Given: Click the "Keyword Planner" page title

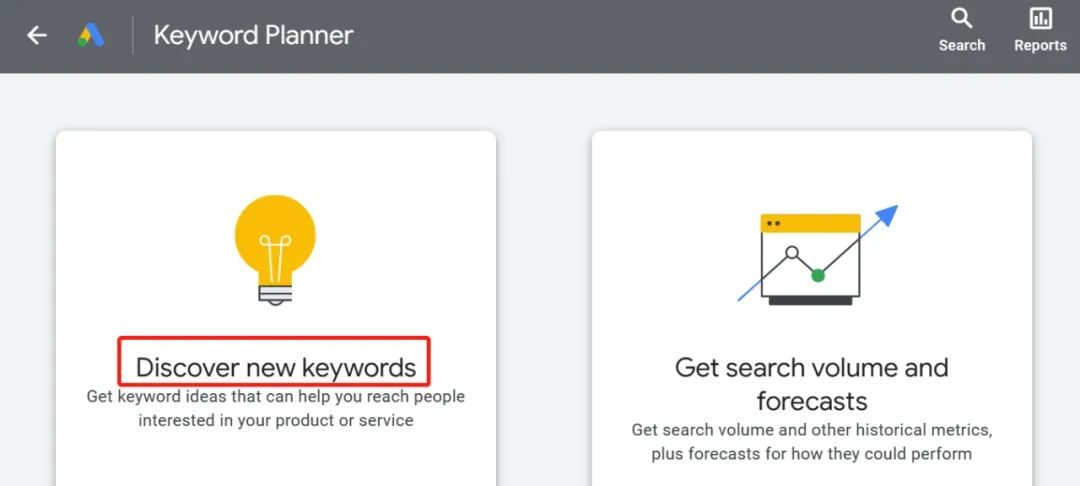Looking at the screenshot, I should point(253,36).
